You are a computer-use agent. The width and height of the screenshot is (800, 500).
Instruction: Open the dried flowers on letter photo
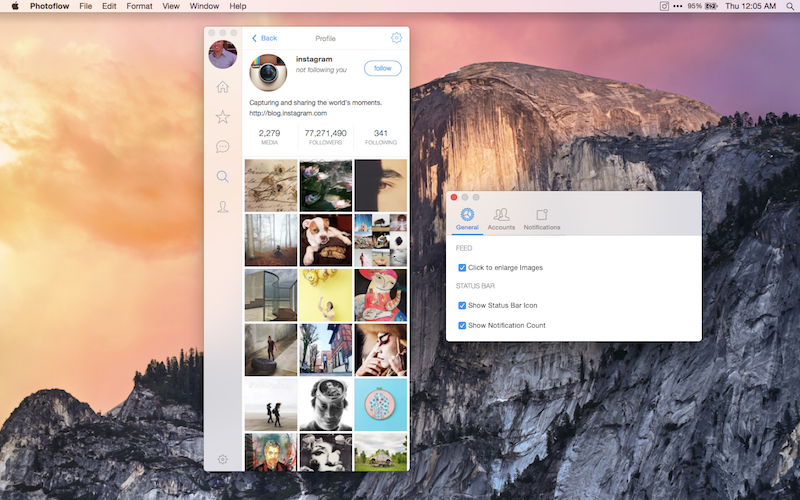click(271, 185)
